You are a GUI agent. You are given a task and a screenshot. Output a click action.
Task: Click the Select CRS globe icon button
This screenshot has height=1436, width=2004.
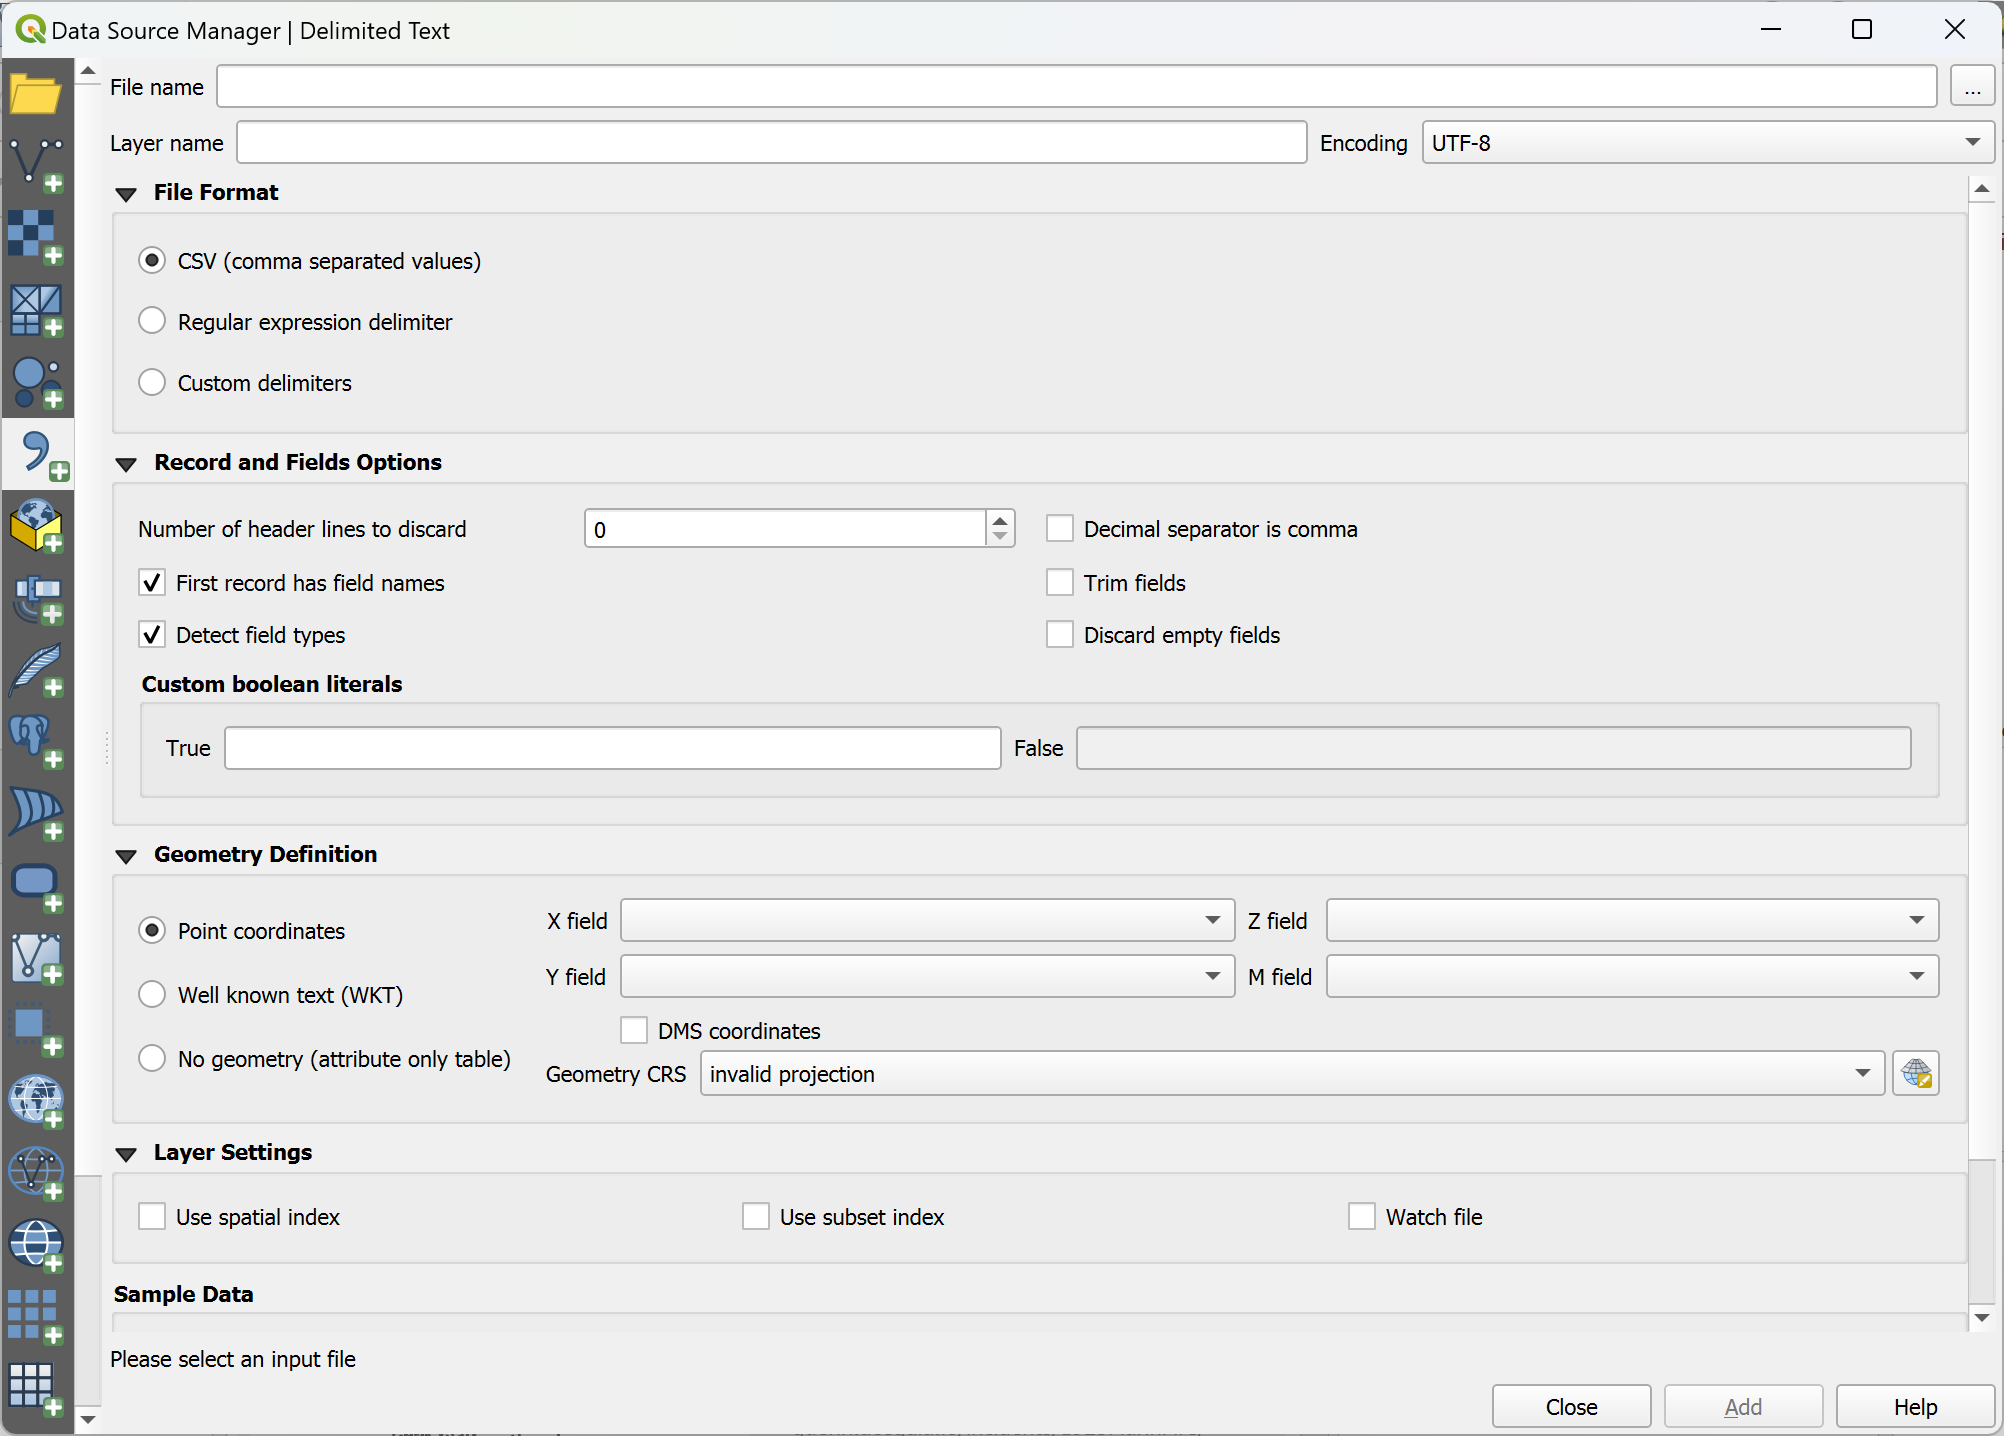pyautogui.click(x=1916, y=1074)
